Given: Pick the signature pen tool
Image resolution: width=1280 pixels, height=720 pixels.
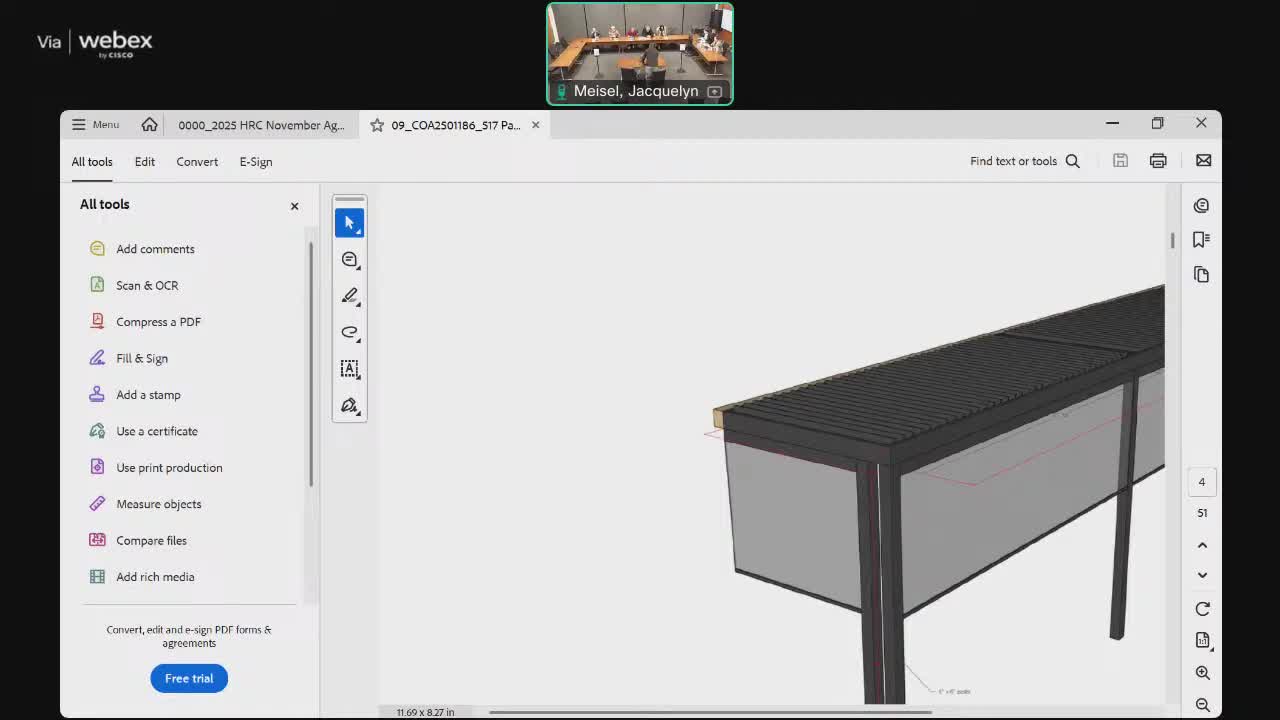Looking at the screenshot, I should pyautogui.click(x=349, y=405).
